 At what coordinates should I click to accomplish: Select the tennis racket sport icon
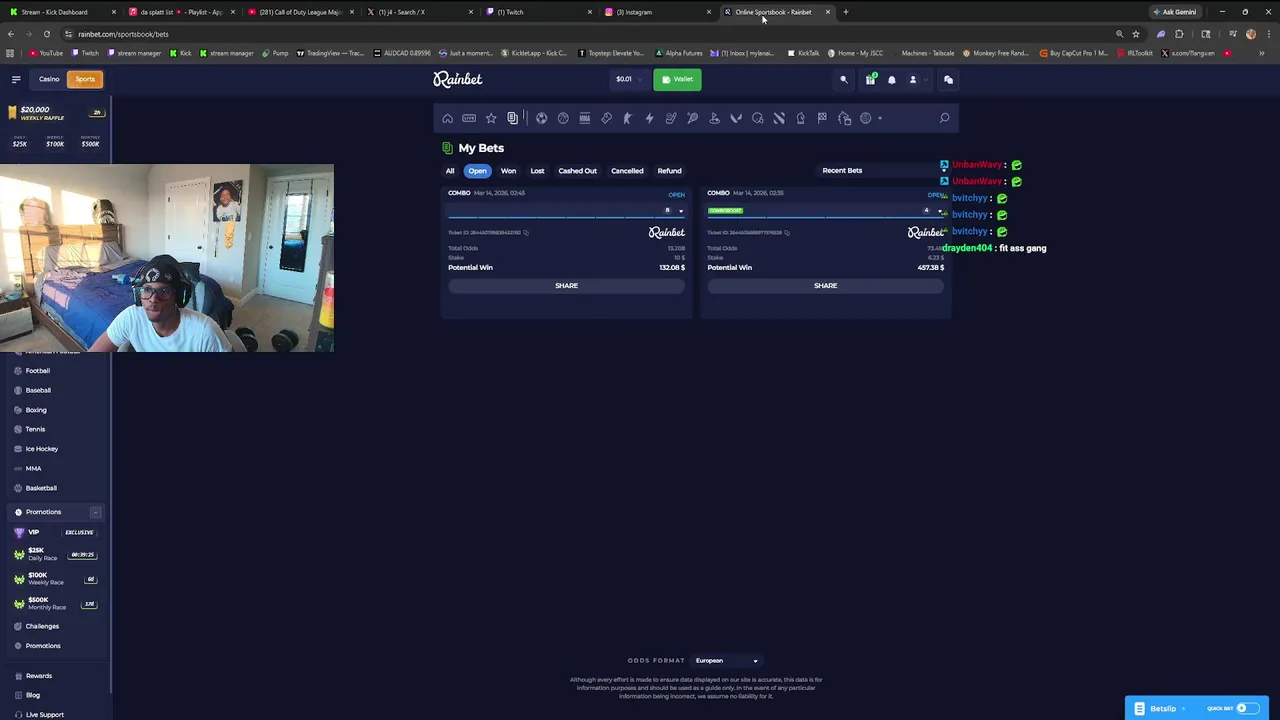point(692,118)
